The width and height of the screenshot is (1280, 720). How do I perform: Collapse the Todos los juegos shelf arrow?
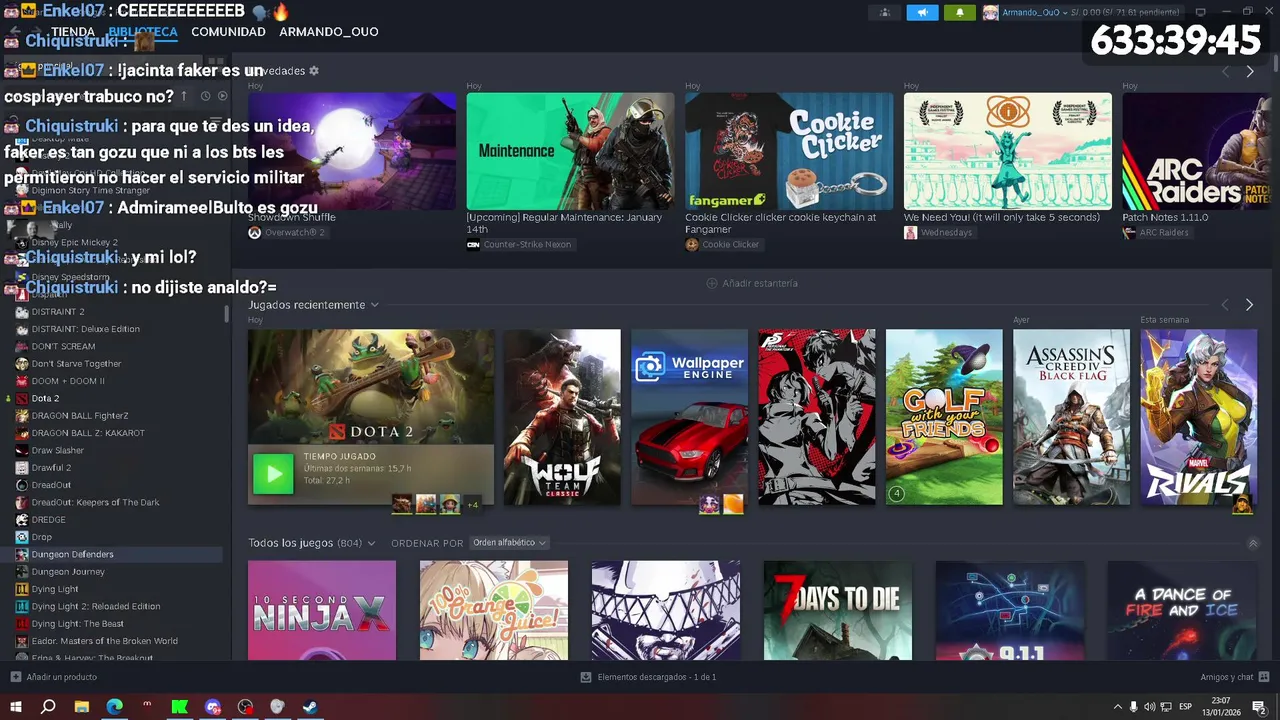pyautogui.click(x=1253, y=544)
